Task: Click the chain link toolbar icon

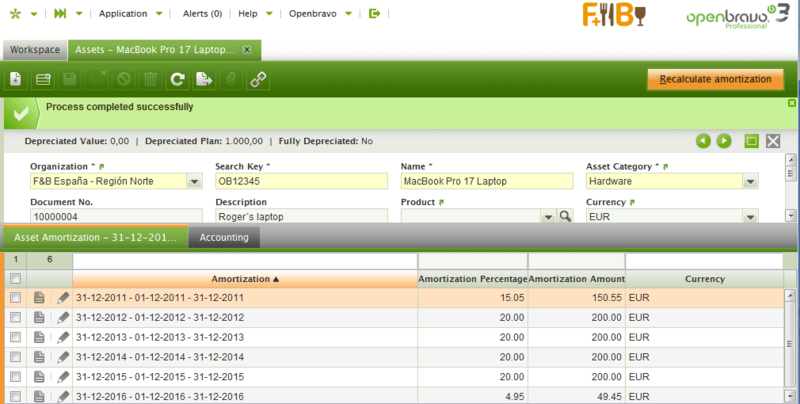Action: coord(257,79)
